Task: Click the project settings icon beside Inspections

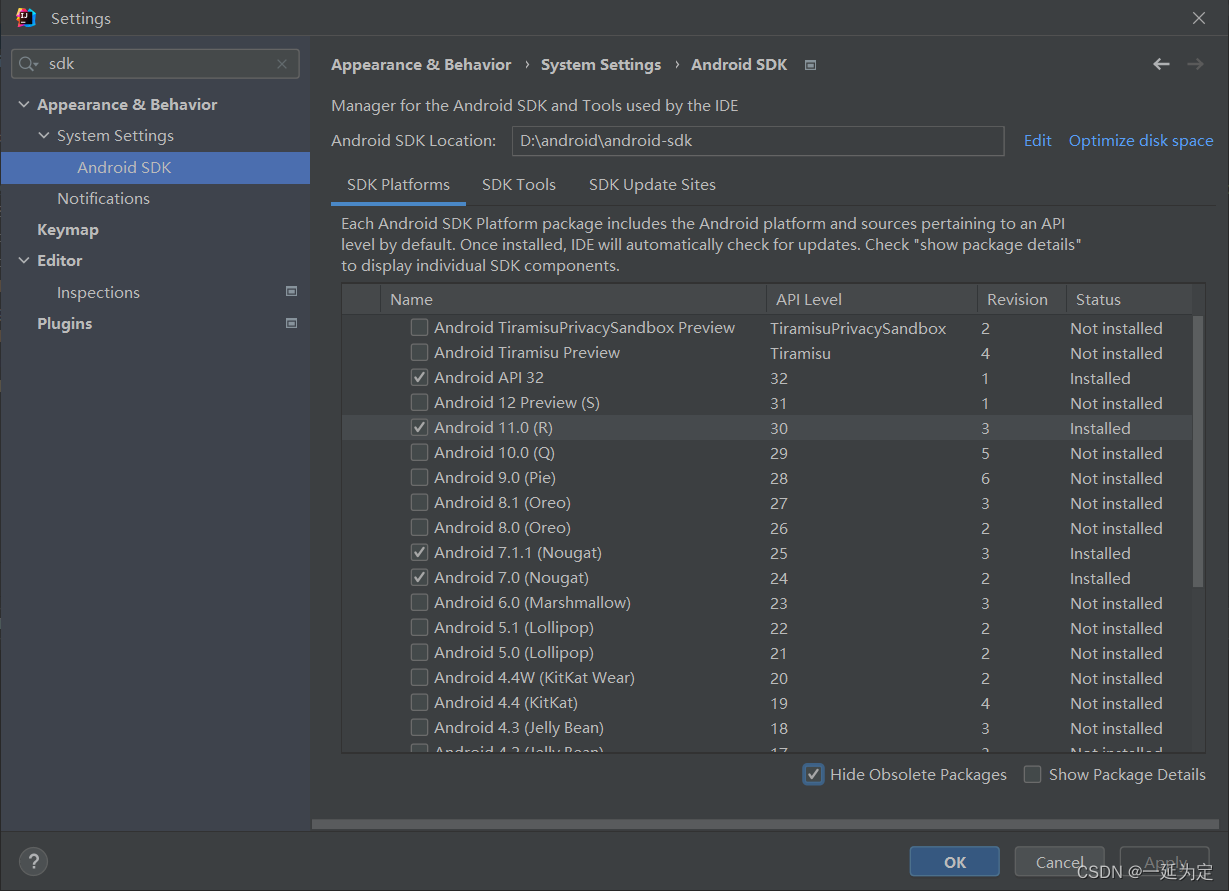Action: (x=291, y=292)
